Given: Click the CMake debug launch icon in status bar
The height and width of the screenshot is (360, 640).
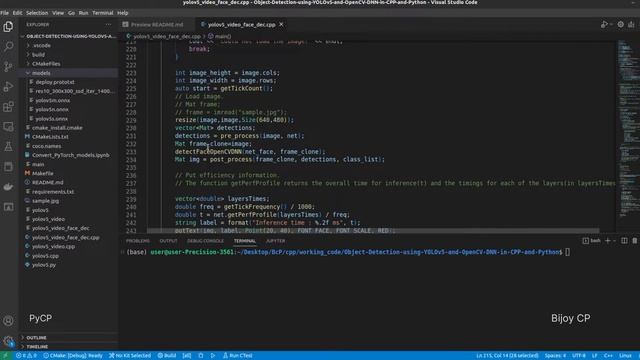Looking at the screenshot, I should click(x=201, y=356).
